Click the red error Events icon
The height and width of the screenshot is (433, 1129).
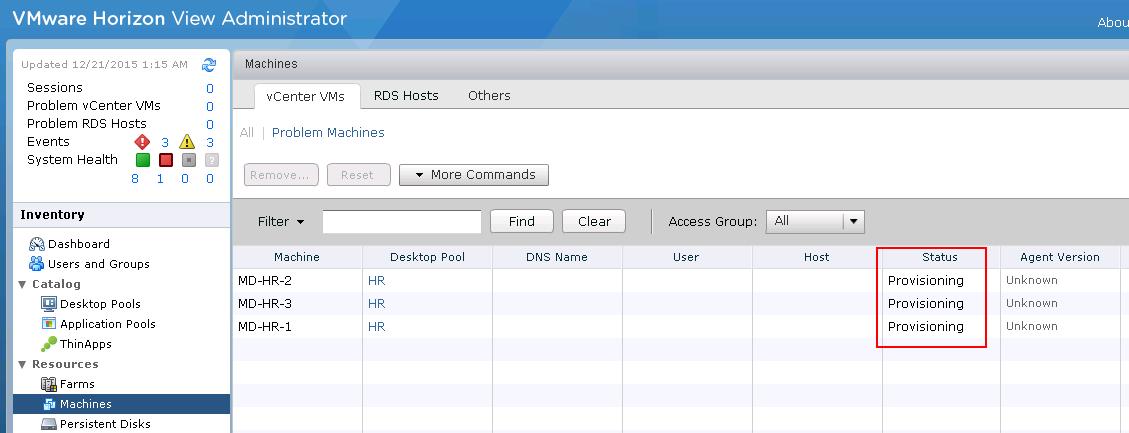pyautogui.click(x=142, y=142)
